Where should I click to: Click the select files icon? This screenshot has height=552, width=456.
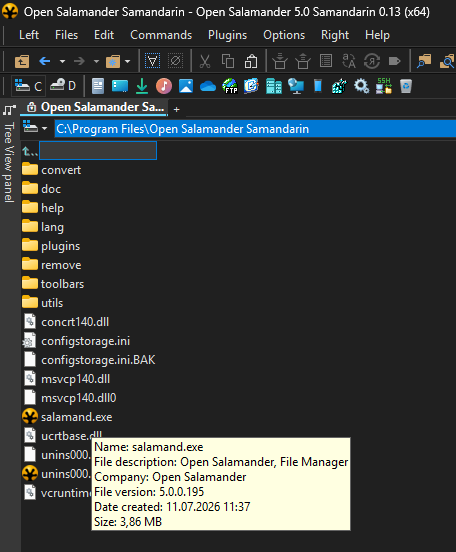[x=152, y=61]
